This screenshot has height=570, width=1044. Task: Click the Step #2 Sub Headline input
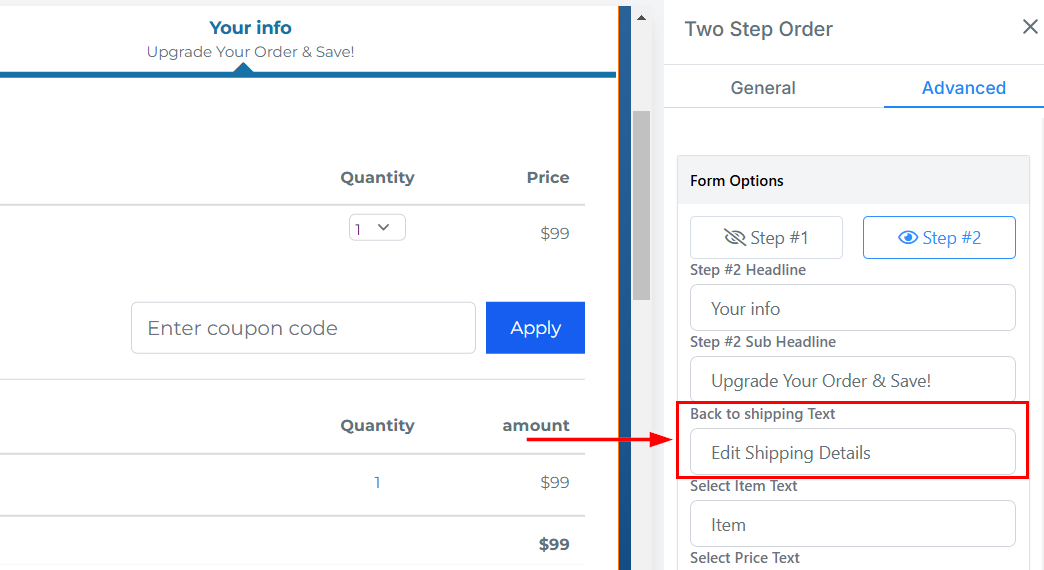point(853,380)
